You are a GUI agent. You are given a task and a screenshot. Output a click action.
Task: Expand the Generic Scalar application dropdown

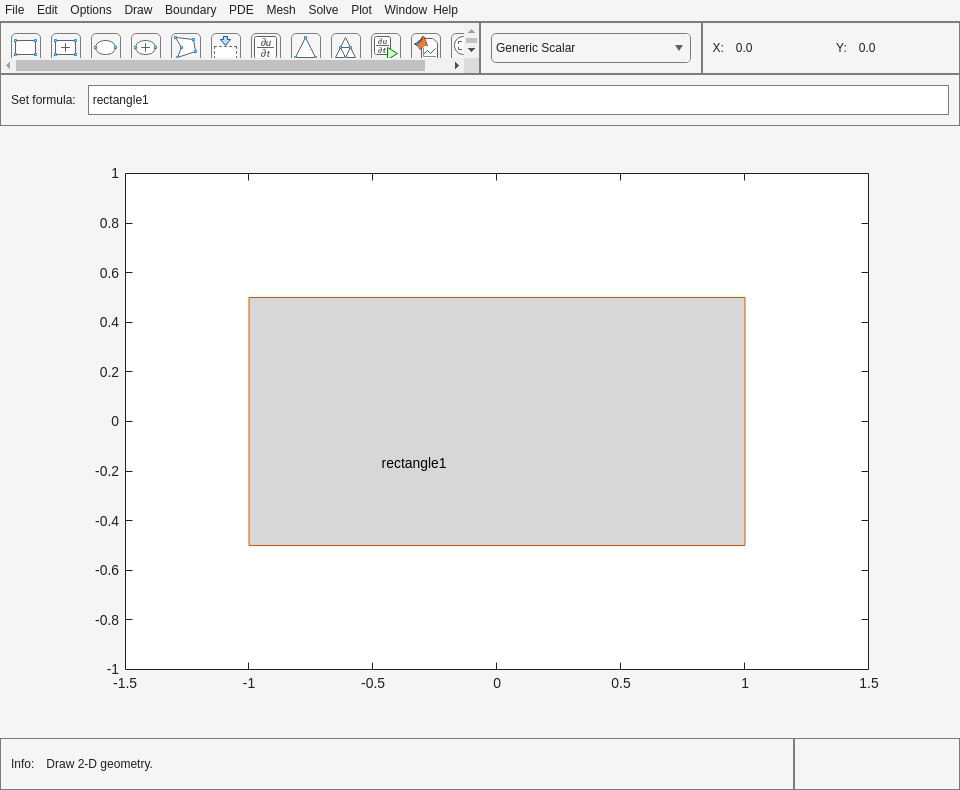(x=590, y=48)
